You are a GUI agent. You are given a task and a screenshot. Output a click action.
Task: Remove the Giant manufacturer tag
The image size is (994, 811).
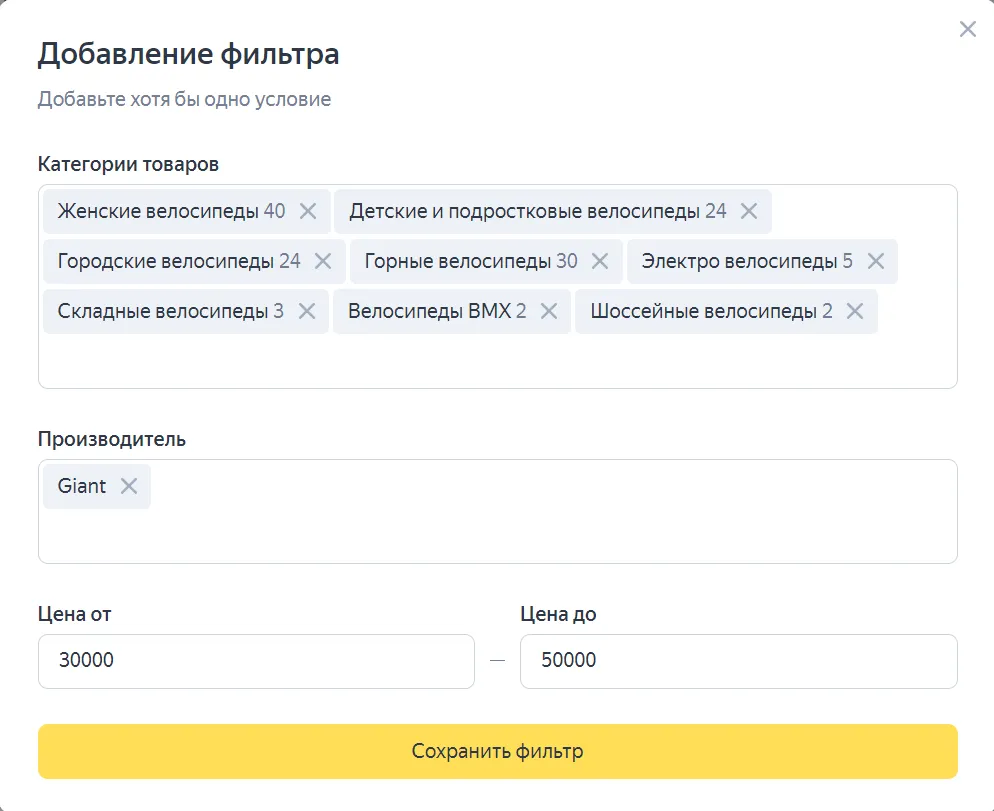point(129,486)
